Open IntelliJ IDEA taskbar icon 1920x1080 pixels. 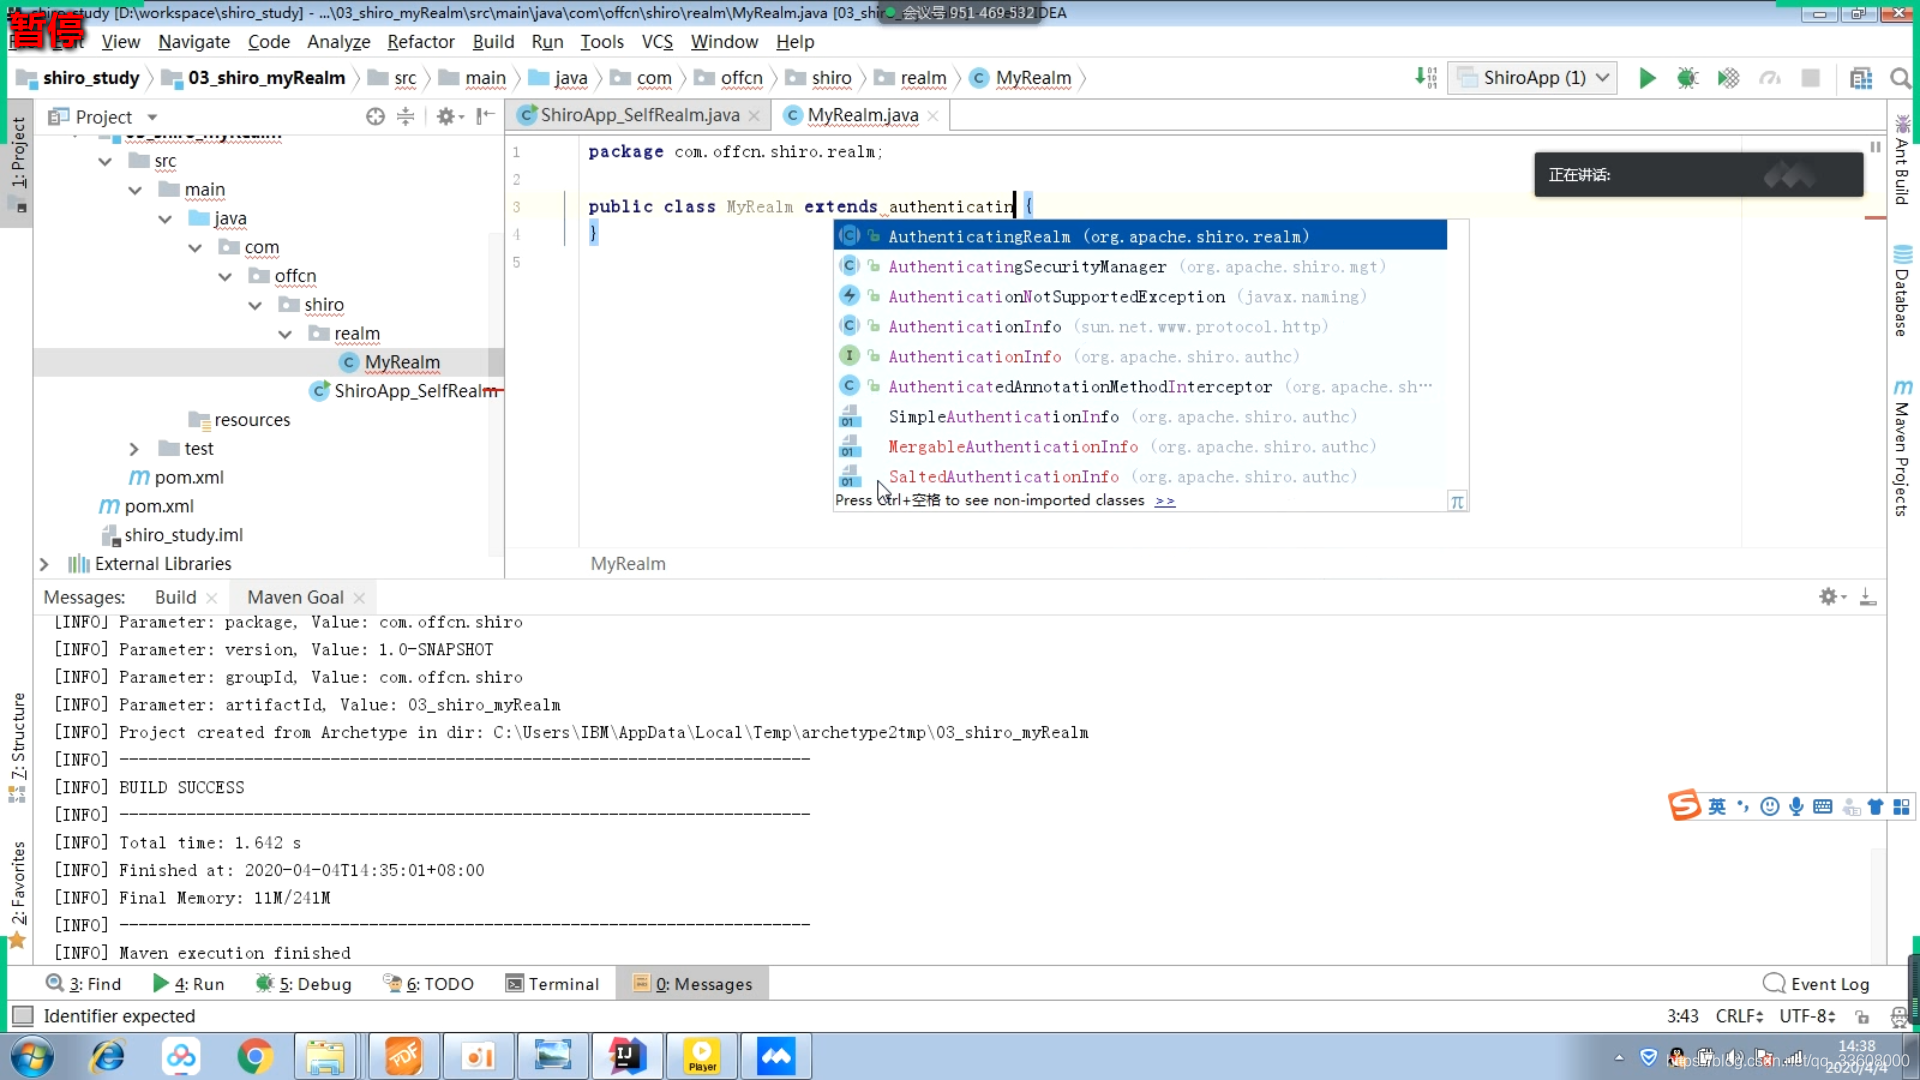(628, 1056)
